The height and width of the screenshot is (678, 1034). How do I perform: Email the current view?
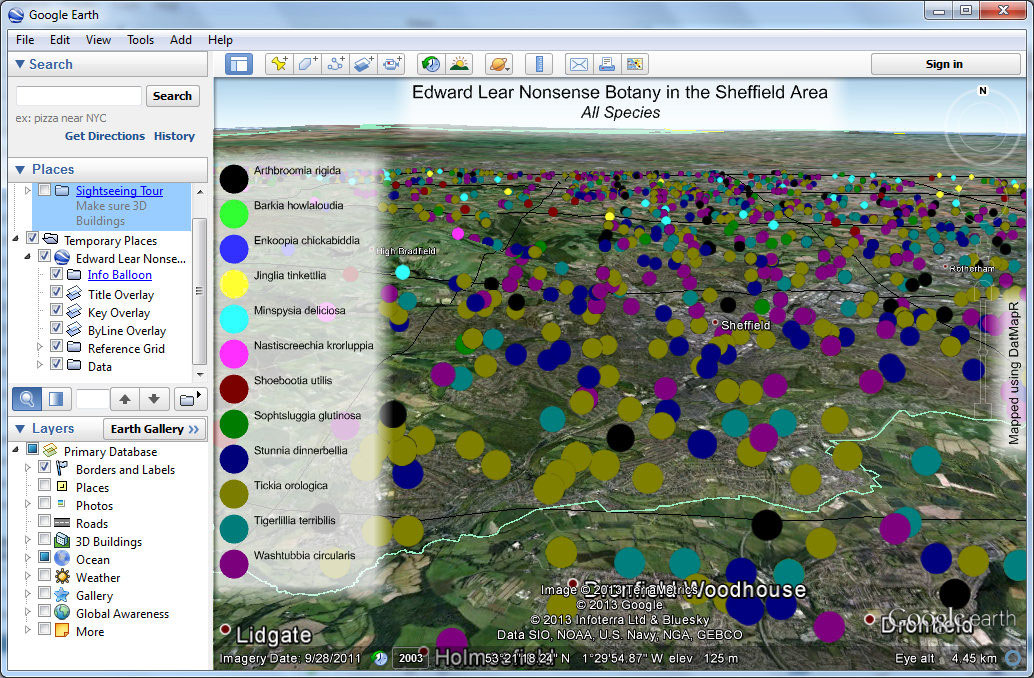pos(578,63)
